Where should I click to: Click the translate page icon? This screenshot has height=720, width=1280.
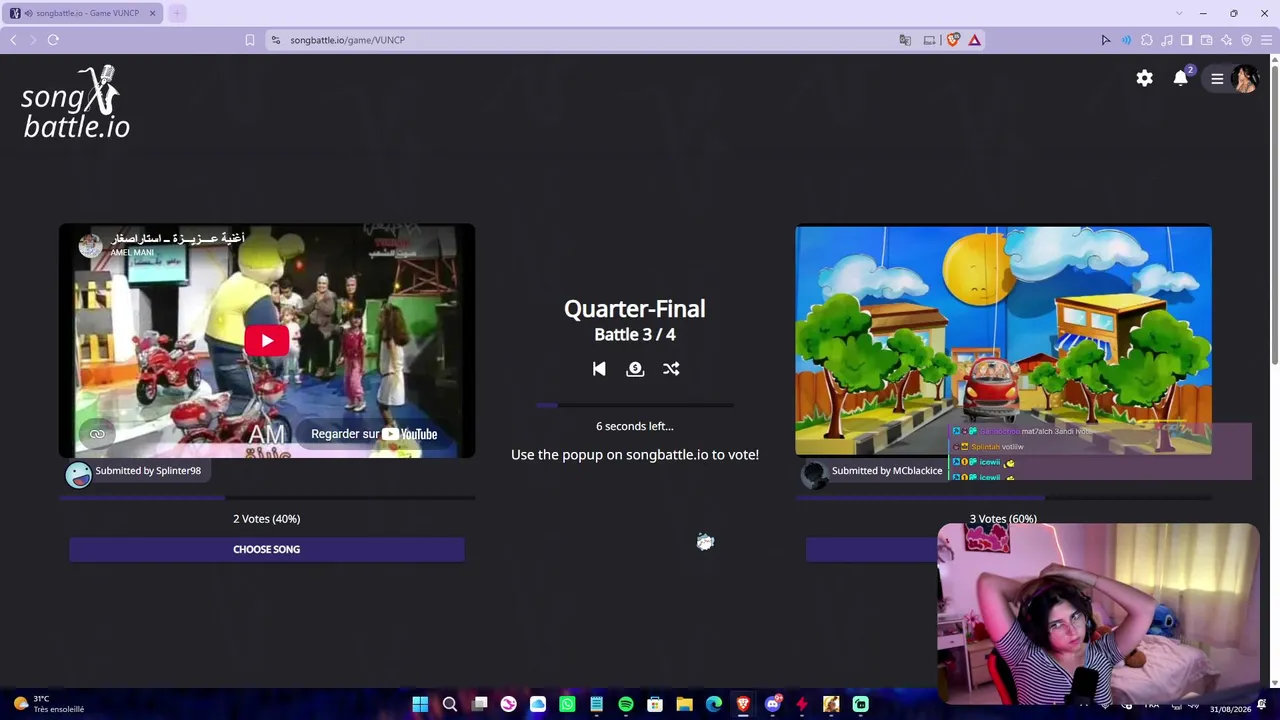tap(905, 40)
